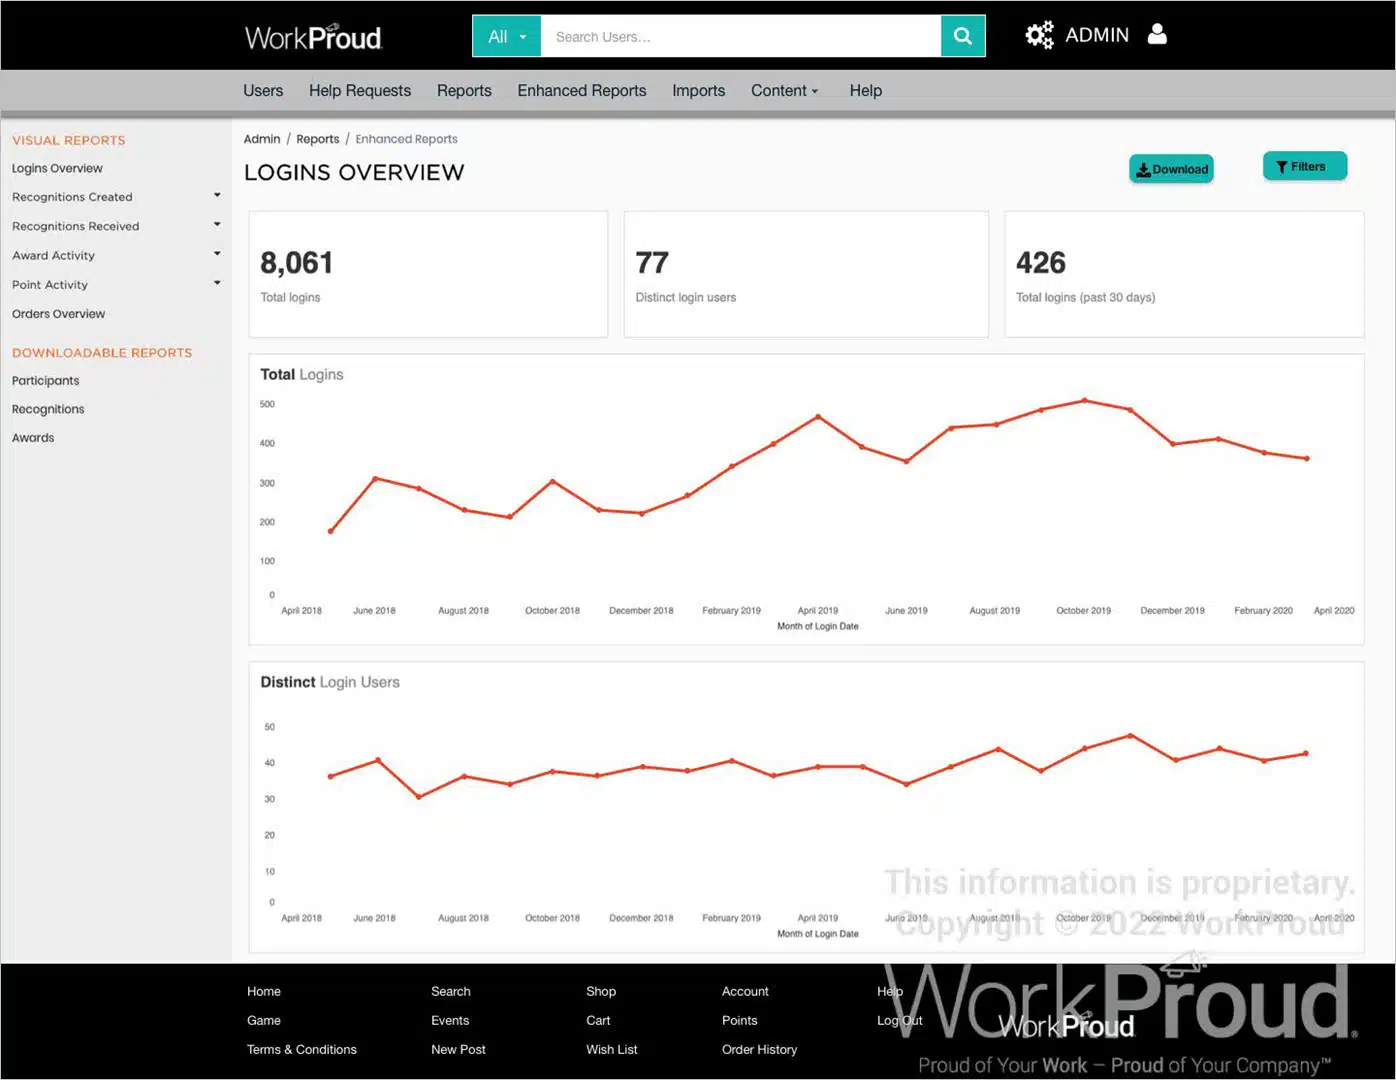The height and width of the screenshot is (1080, 1396).
Task: Open Participants downloadable report
Action: (x=45, y=381)
